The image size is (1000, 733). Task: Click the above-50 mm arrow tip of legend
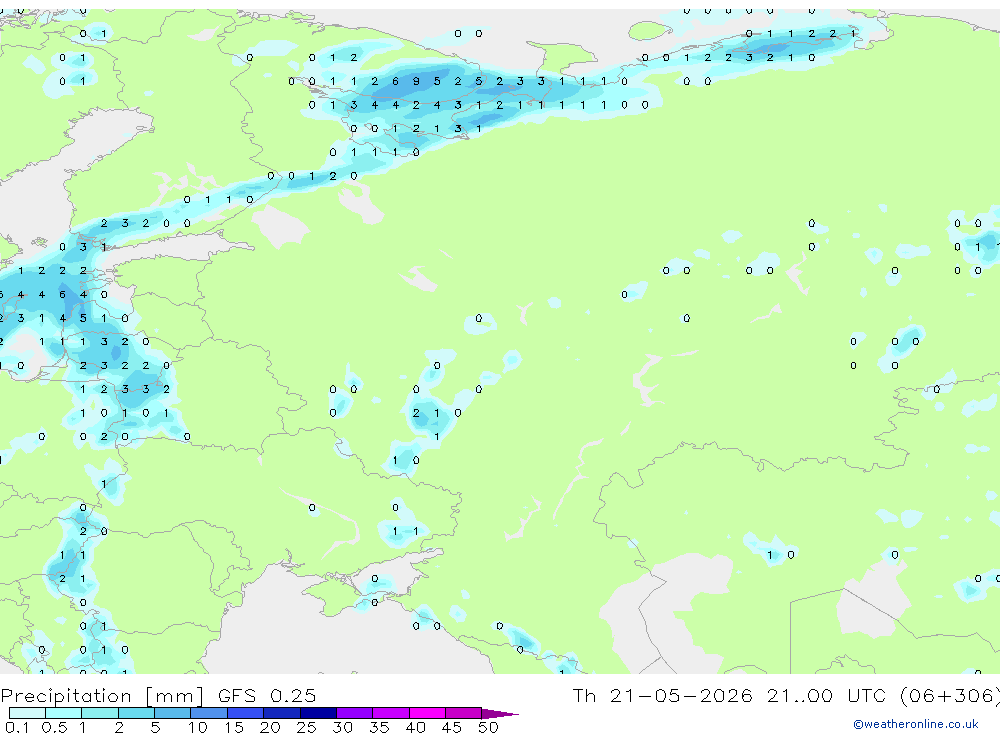pyautogui.click(x=500, y=713)
